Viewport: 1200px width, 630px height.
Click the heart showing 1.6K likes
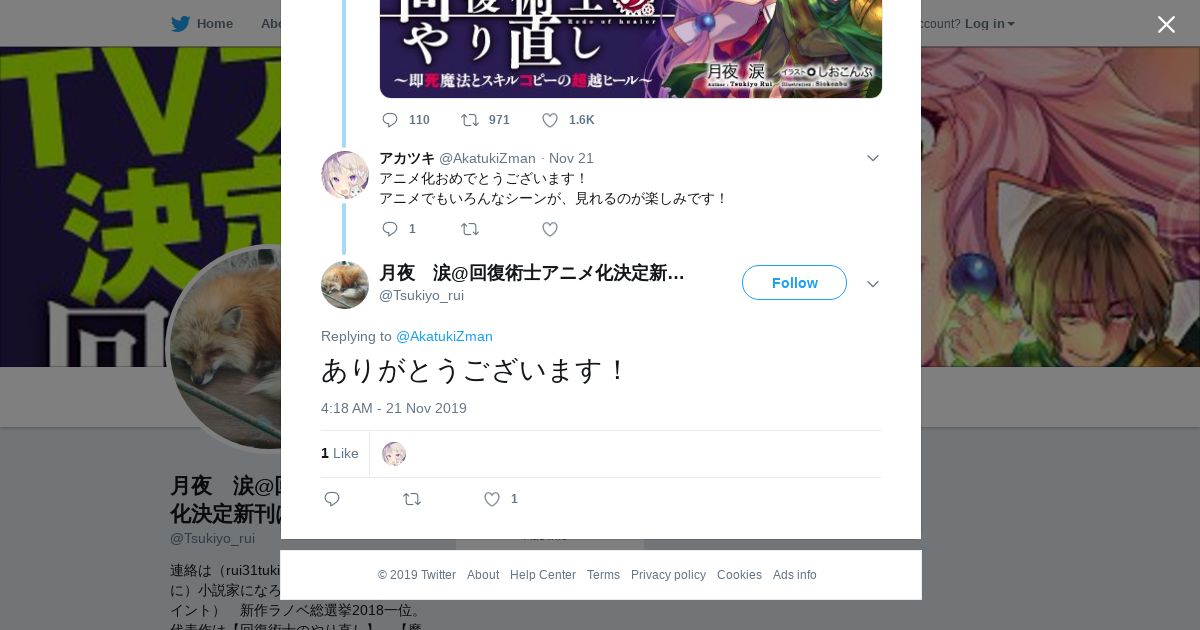click(550, 120)
